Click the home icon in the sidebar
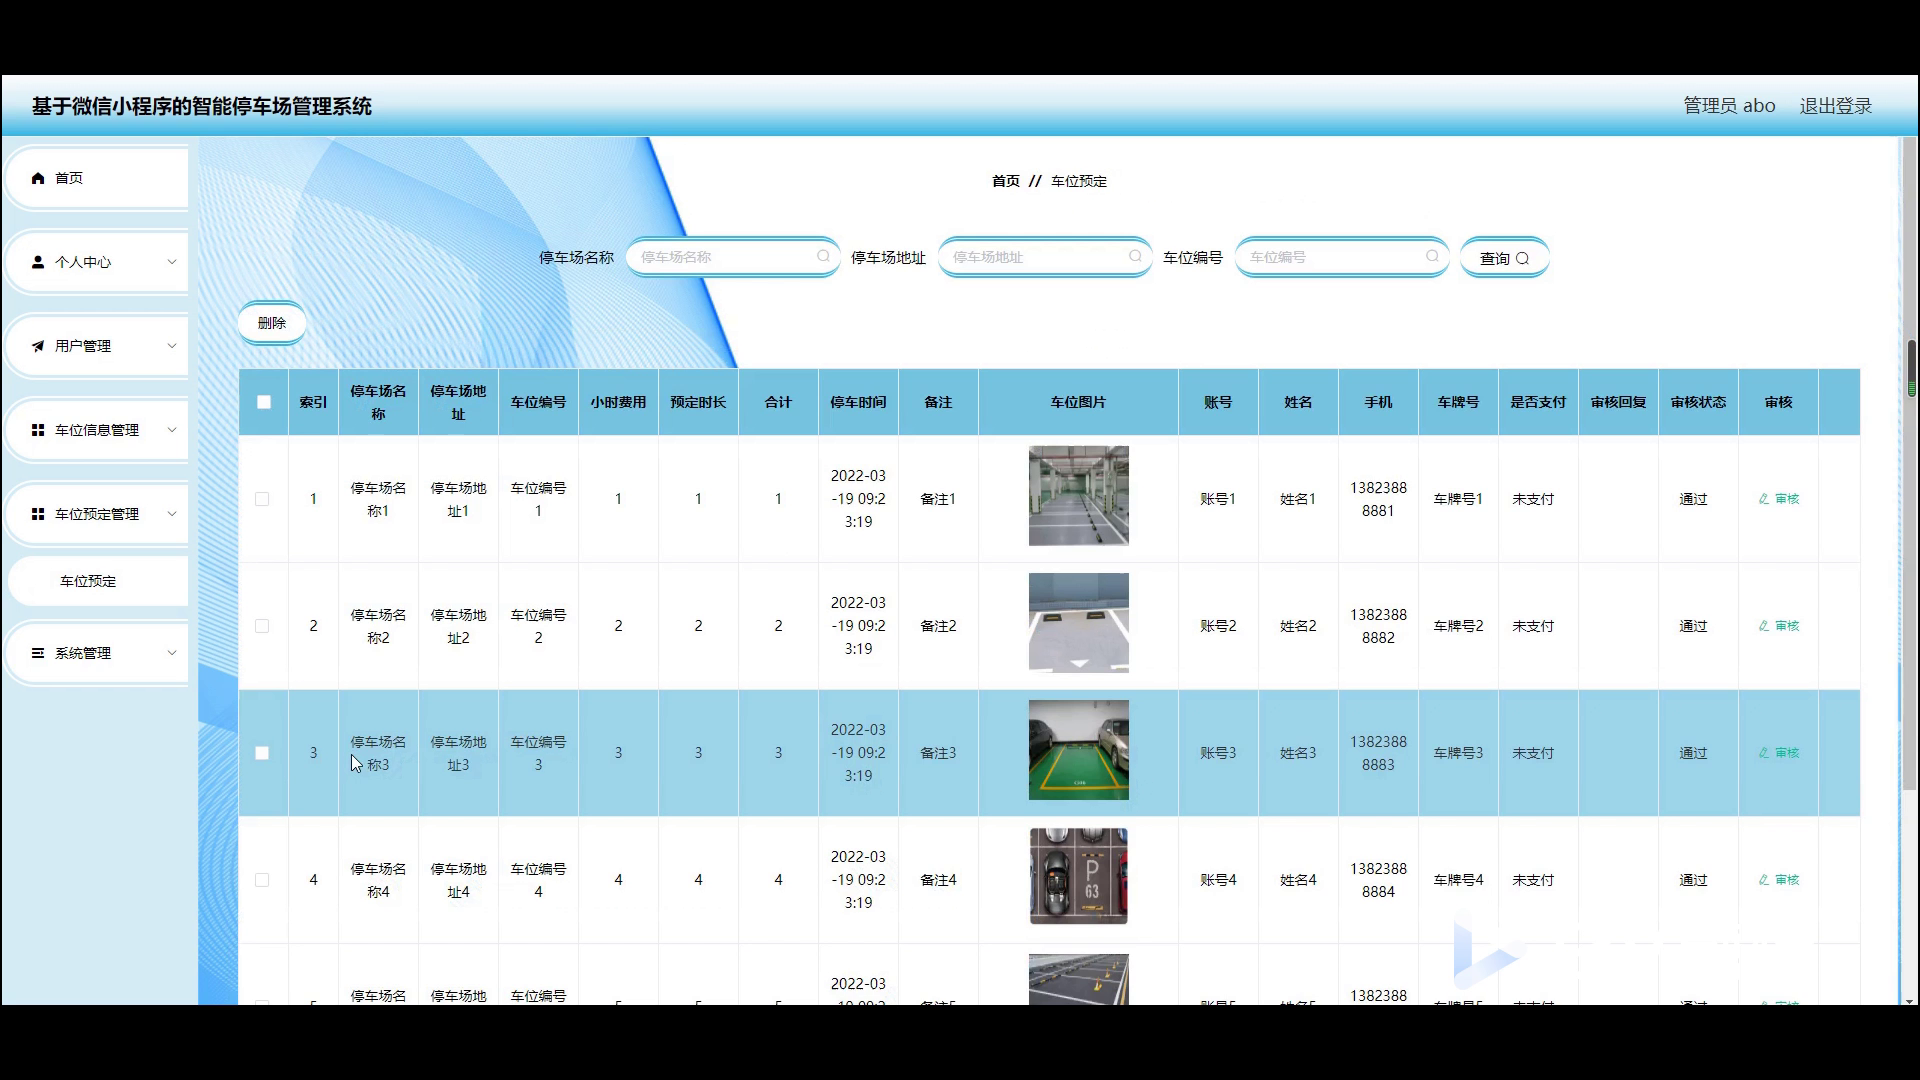Viewport: 1920px width, 1080px height. pos(38,178)
